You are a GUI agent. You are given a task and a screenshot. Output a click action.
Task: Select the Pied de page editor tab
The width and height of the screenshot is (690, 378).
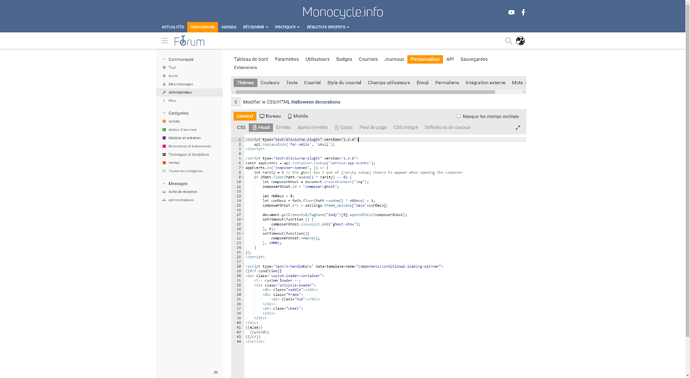[x=373, y=128]
